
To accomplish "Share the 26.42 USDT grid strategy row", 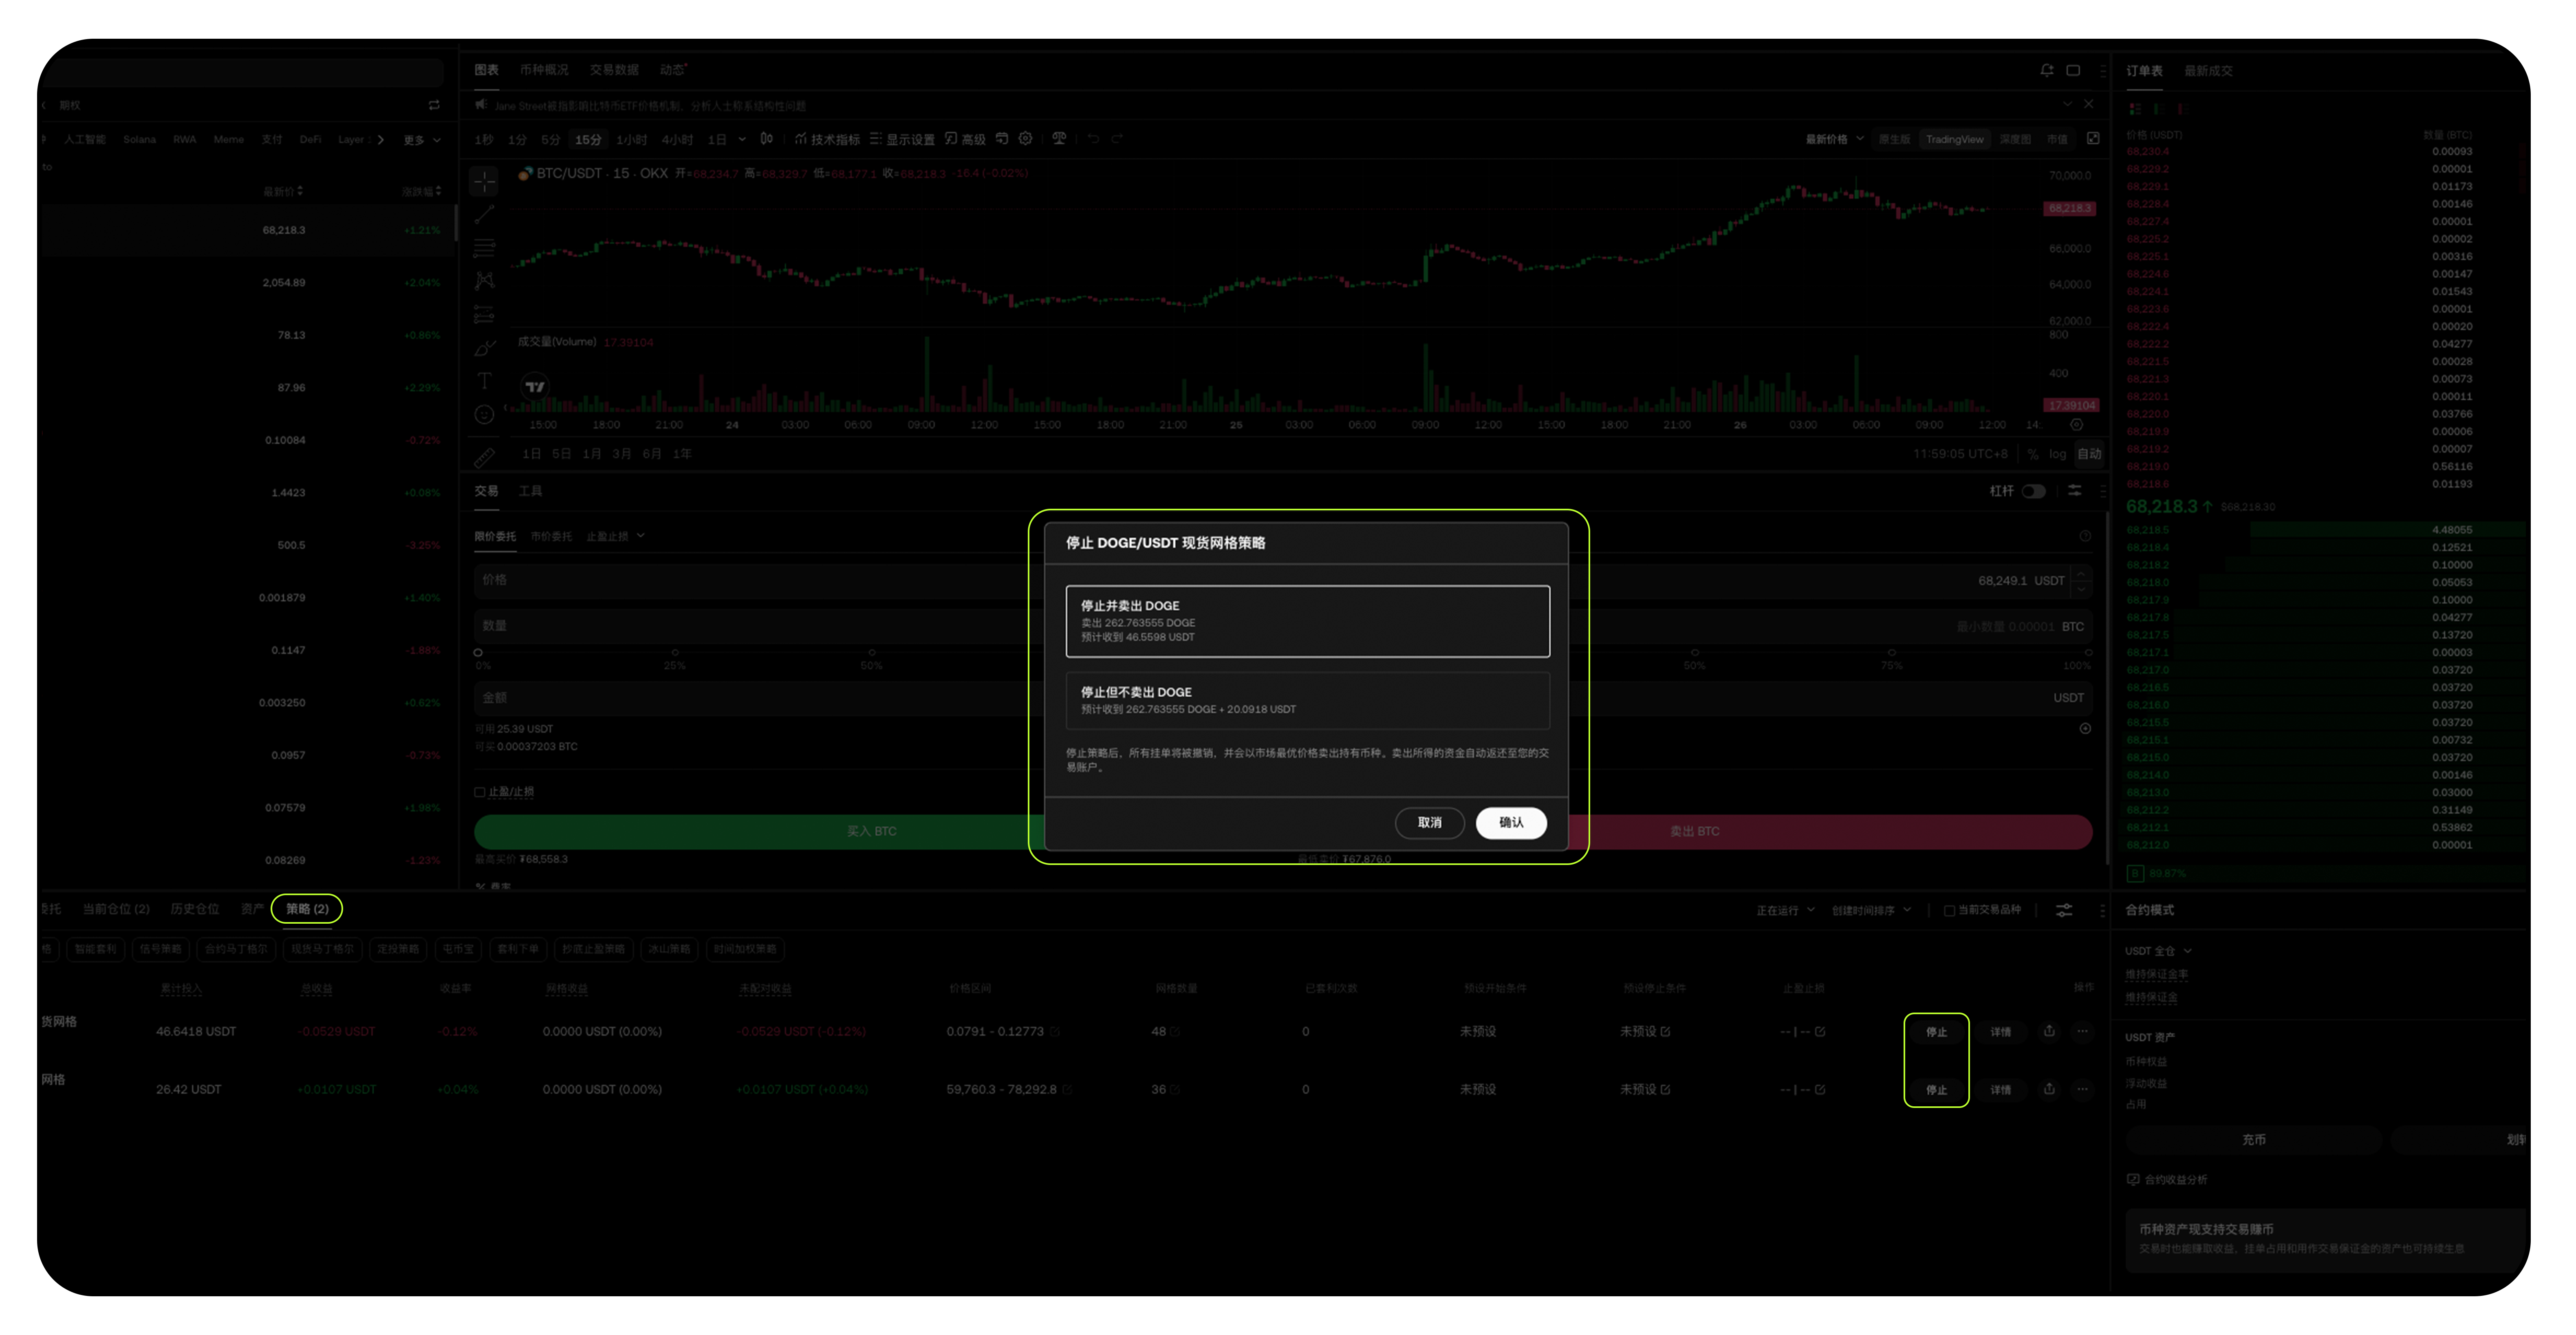I will pyautogui.click(x=2049, y=1089).
